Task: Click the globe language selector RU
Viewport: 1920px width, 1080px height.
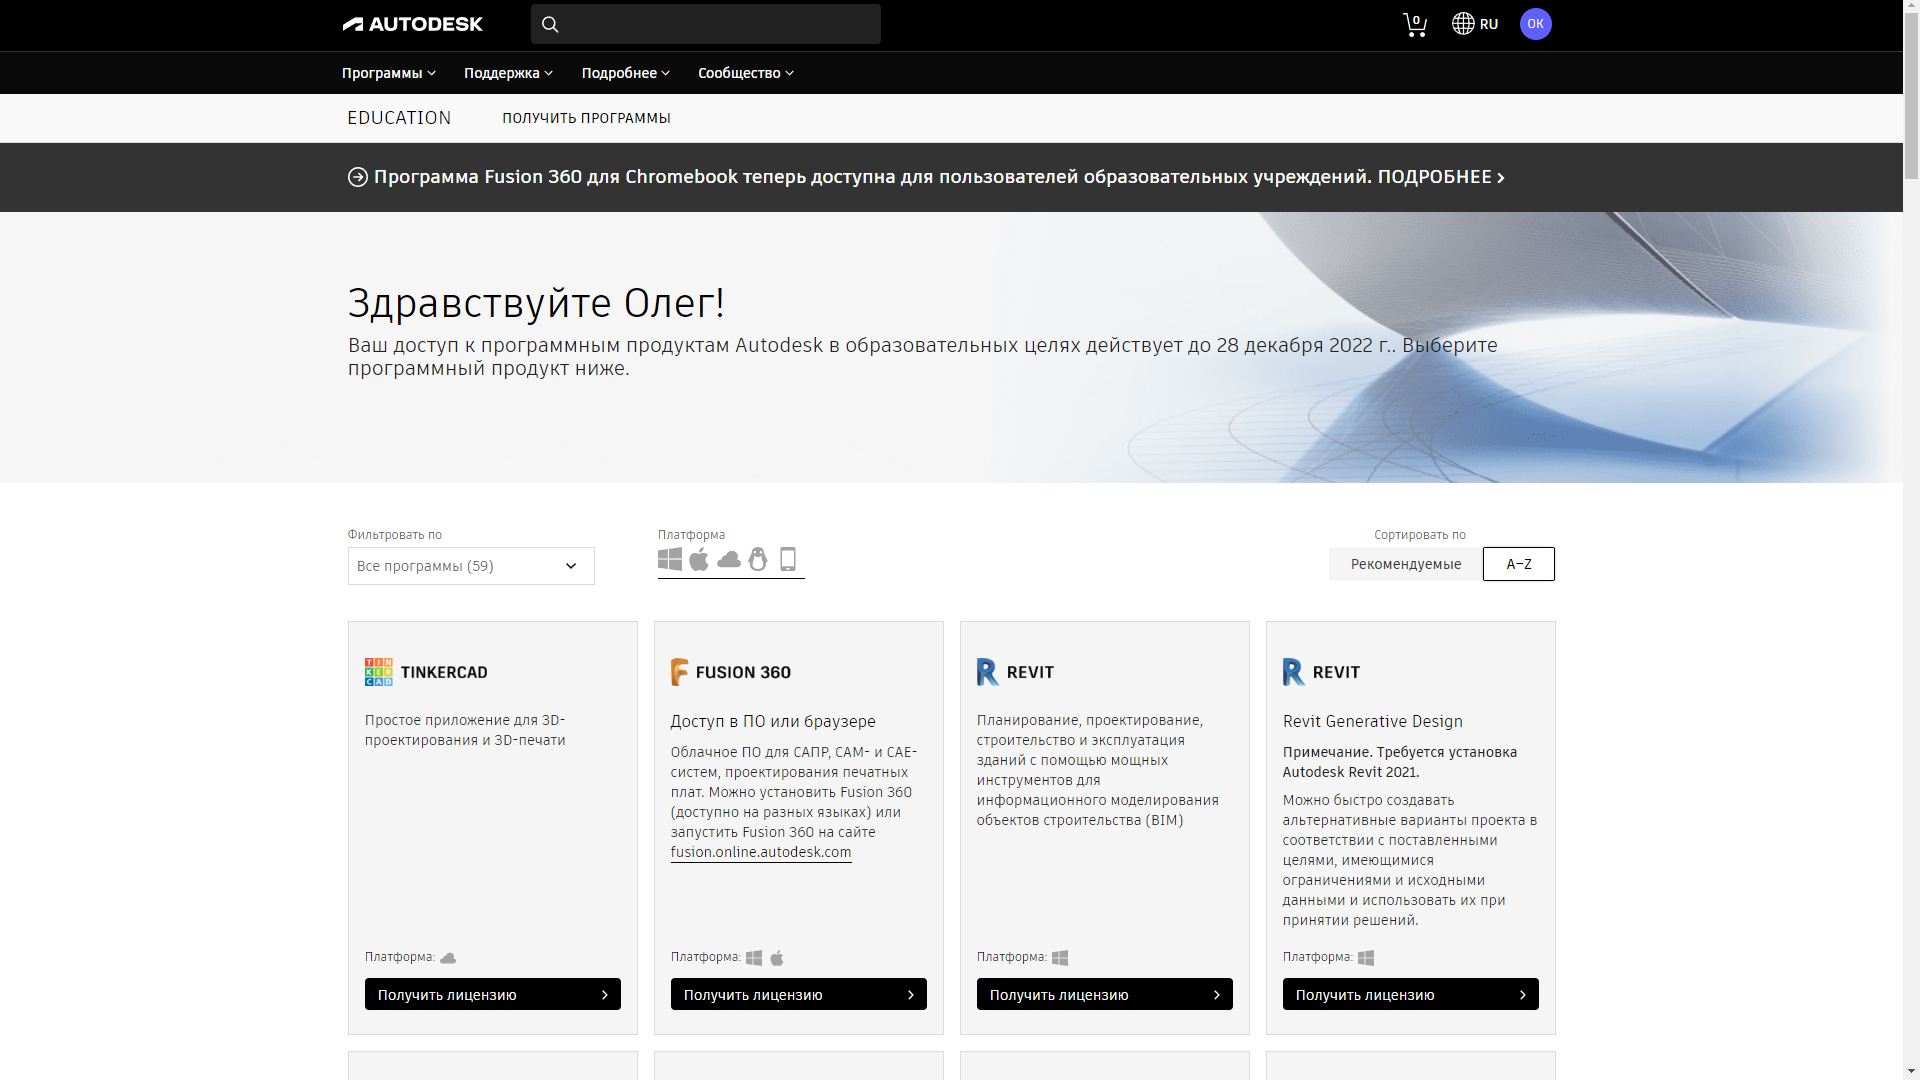Action: click(x=1475, y=24)
